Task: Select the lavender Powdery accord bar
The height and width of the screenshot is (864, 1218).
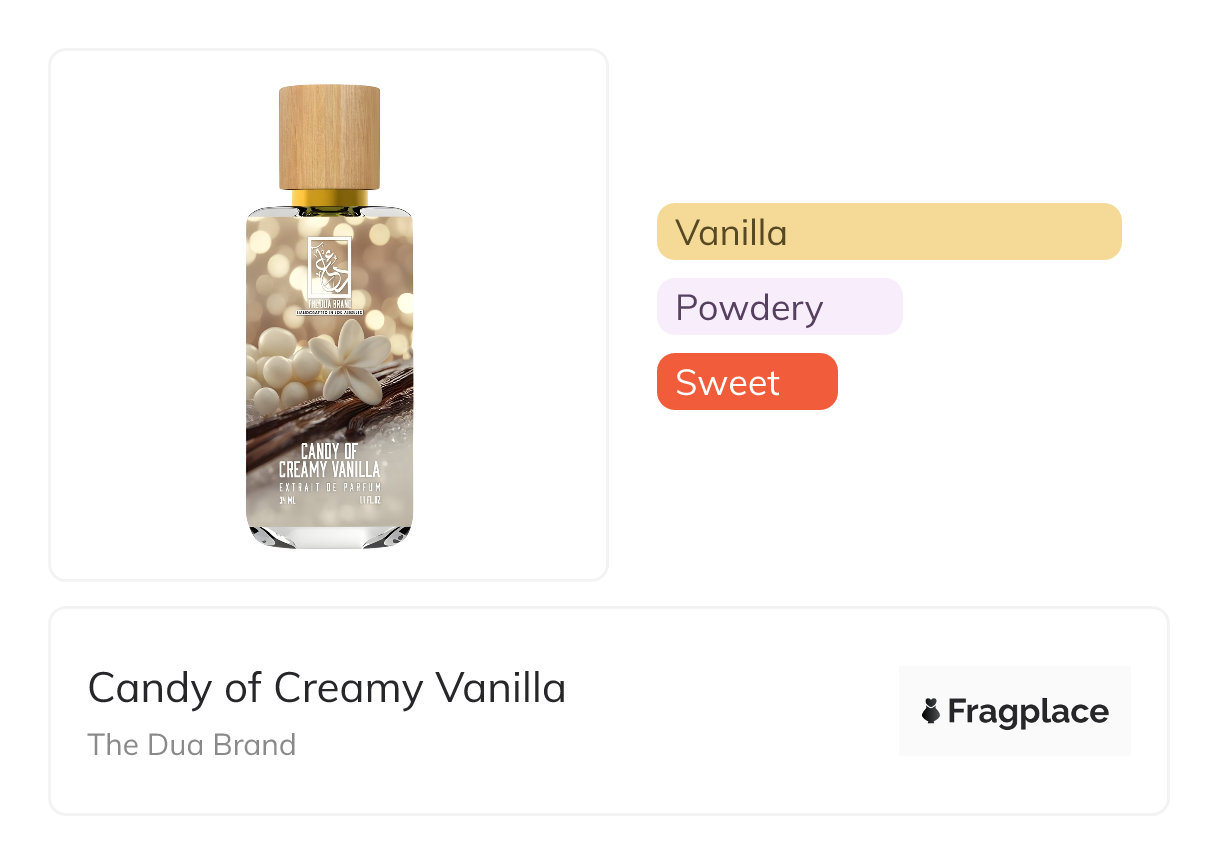Action: [780, 307]
